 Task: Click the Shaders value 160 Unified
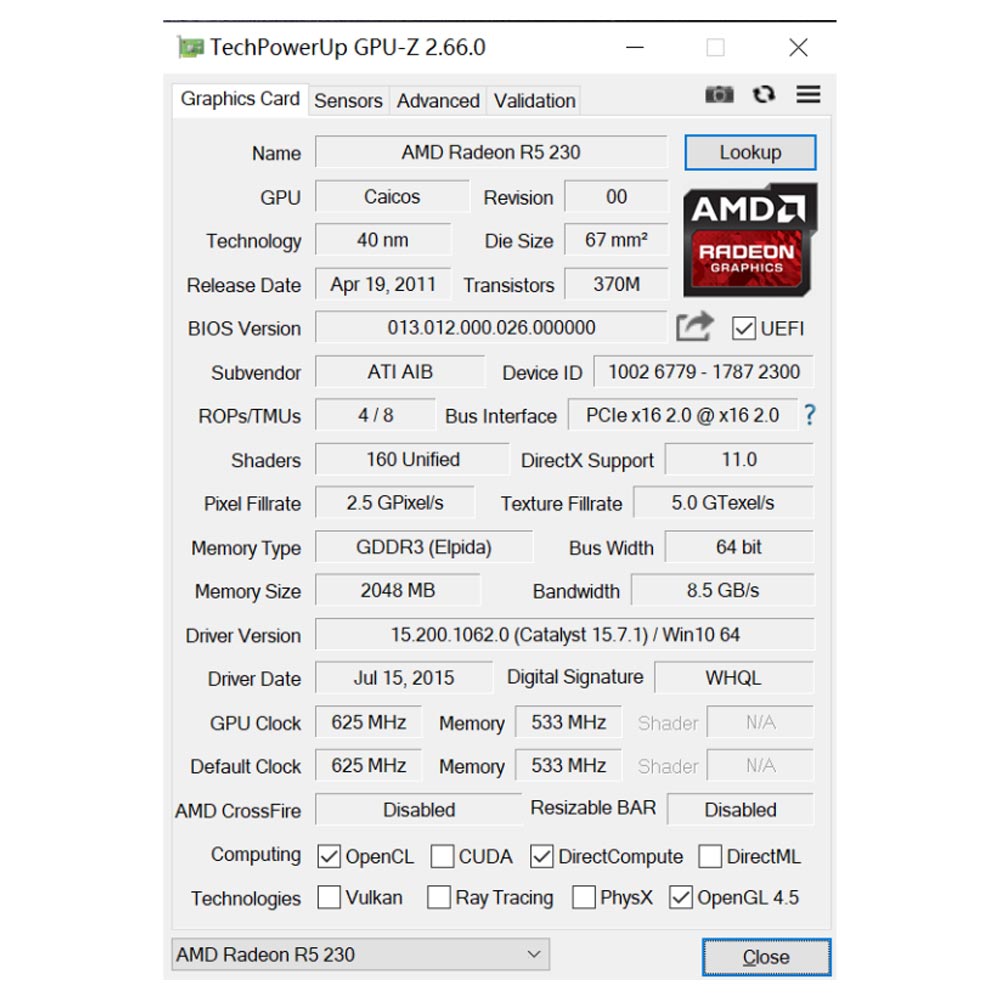click(x=413, y=459)
